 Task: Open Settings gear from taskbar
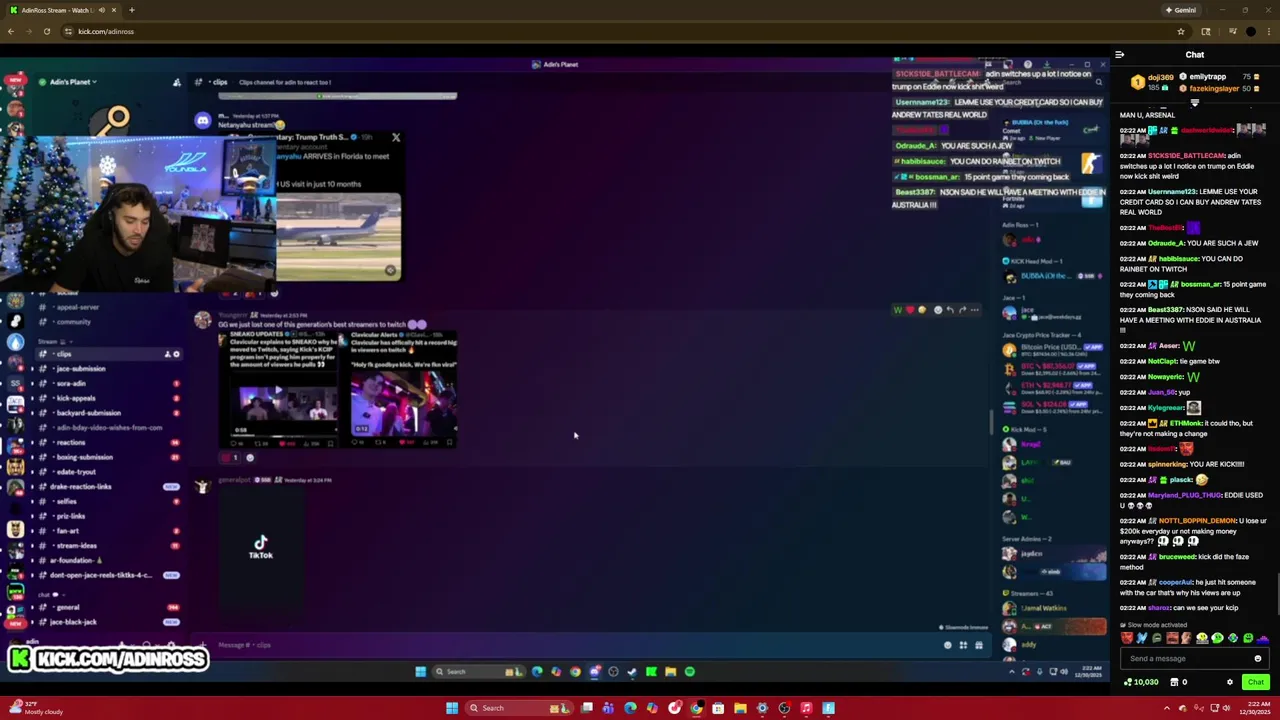coord(762,708)
